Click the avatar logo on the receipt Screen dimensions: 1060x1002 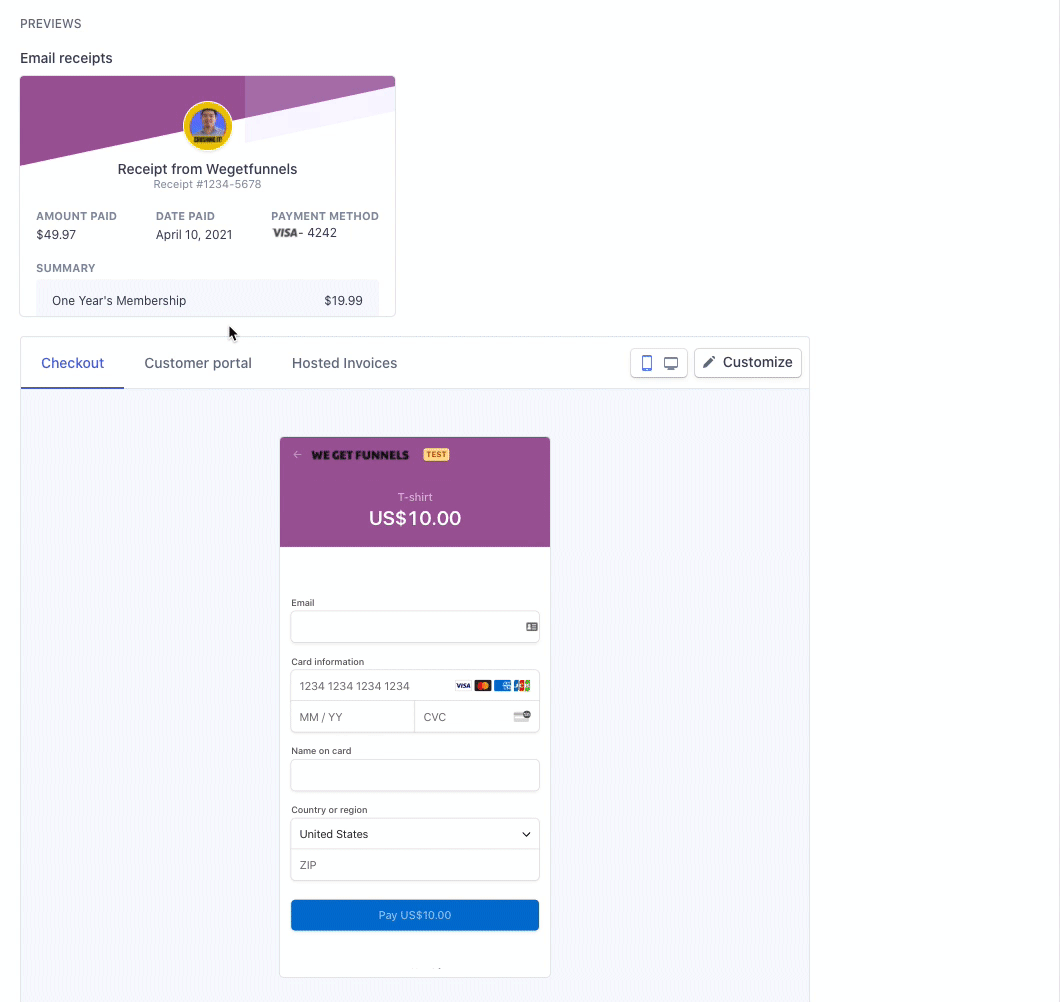[208, 126]
